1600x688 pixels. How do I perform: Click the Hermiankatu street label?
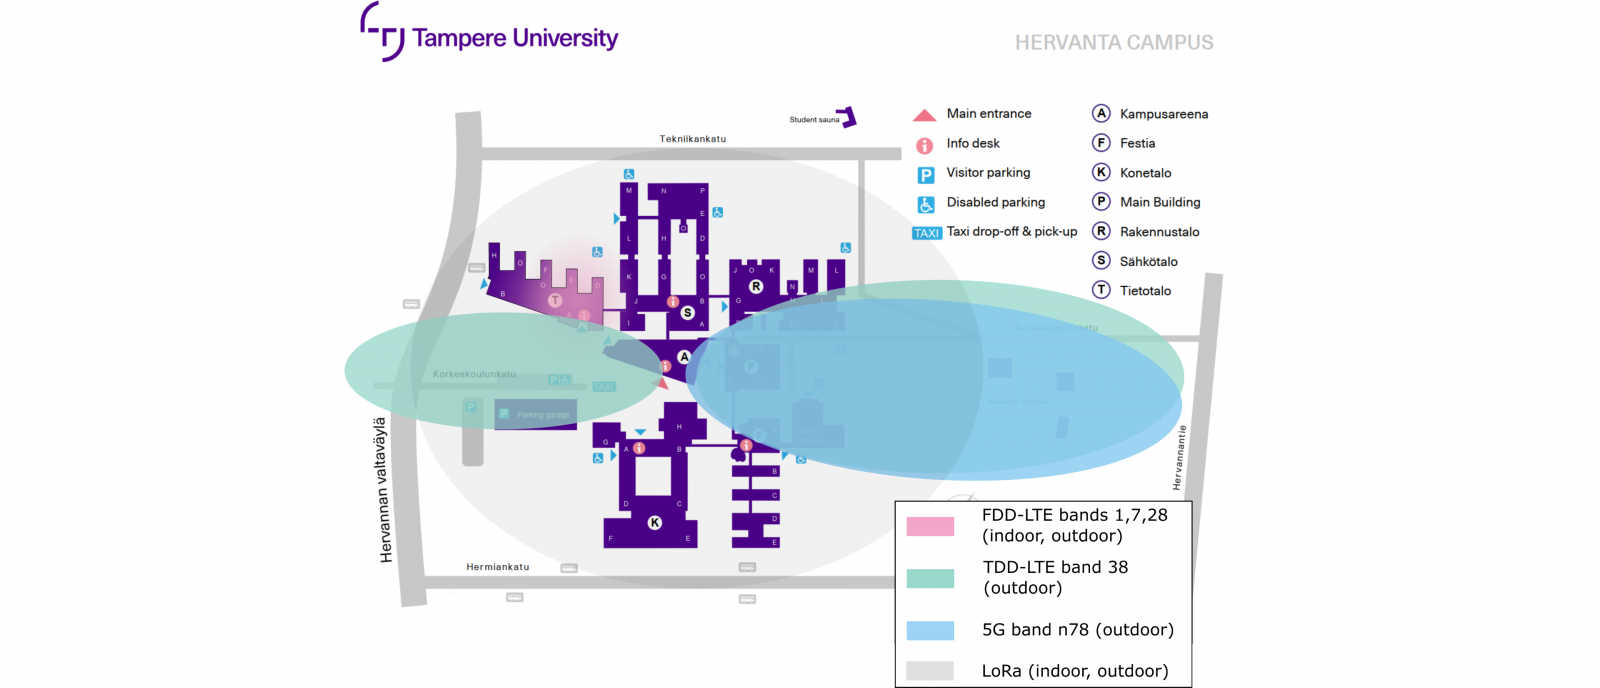[x=498, y=567]
